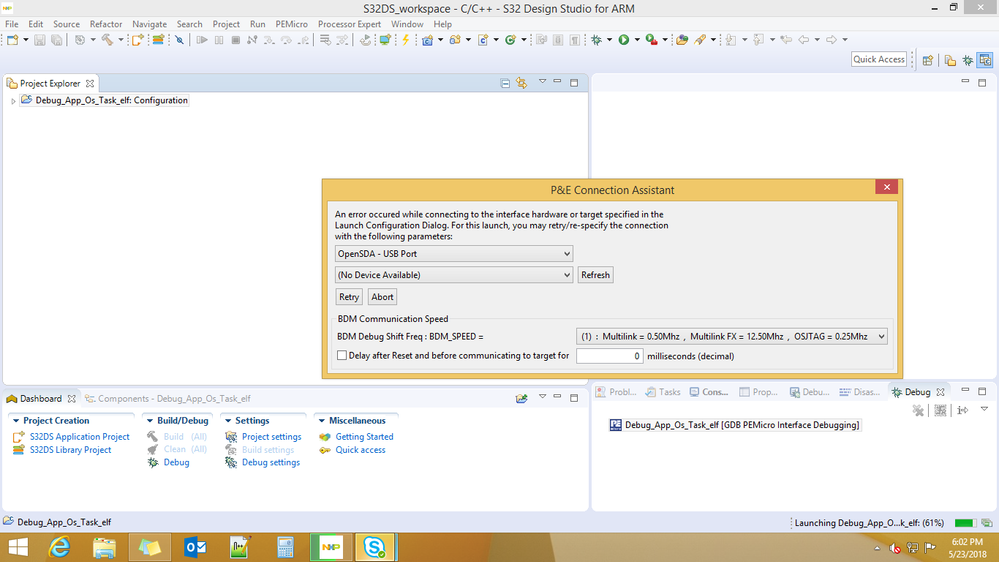Click the Quick Access search field
The width and height of the screenshot is (999, 562).
click(879, 59)
